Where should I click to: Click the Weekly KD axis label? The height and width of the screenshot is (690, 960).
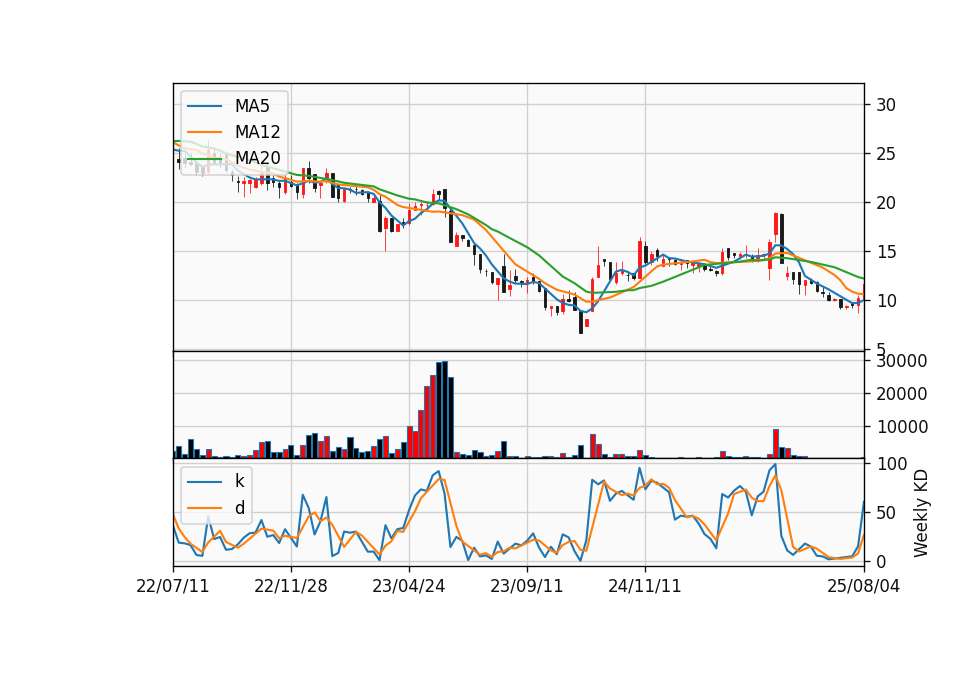(921, 513)
